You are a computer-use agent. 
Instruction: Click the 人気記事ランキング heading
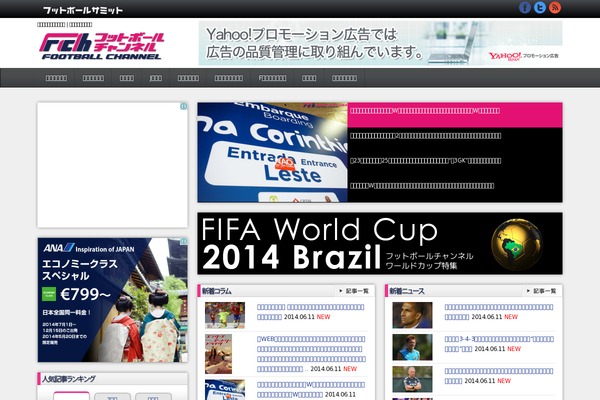[x=69, y=379]
